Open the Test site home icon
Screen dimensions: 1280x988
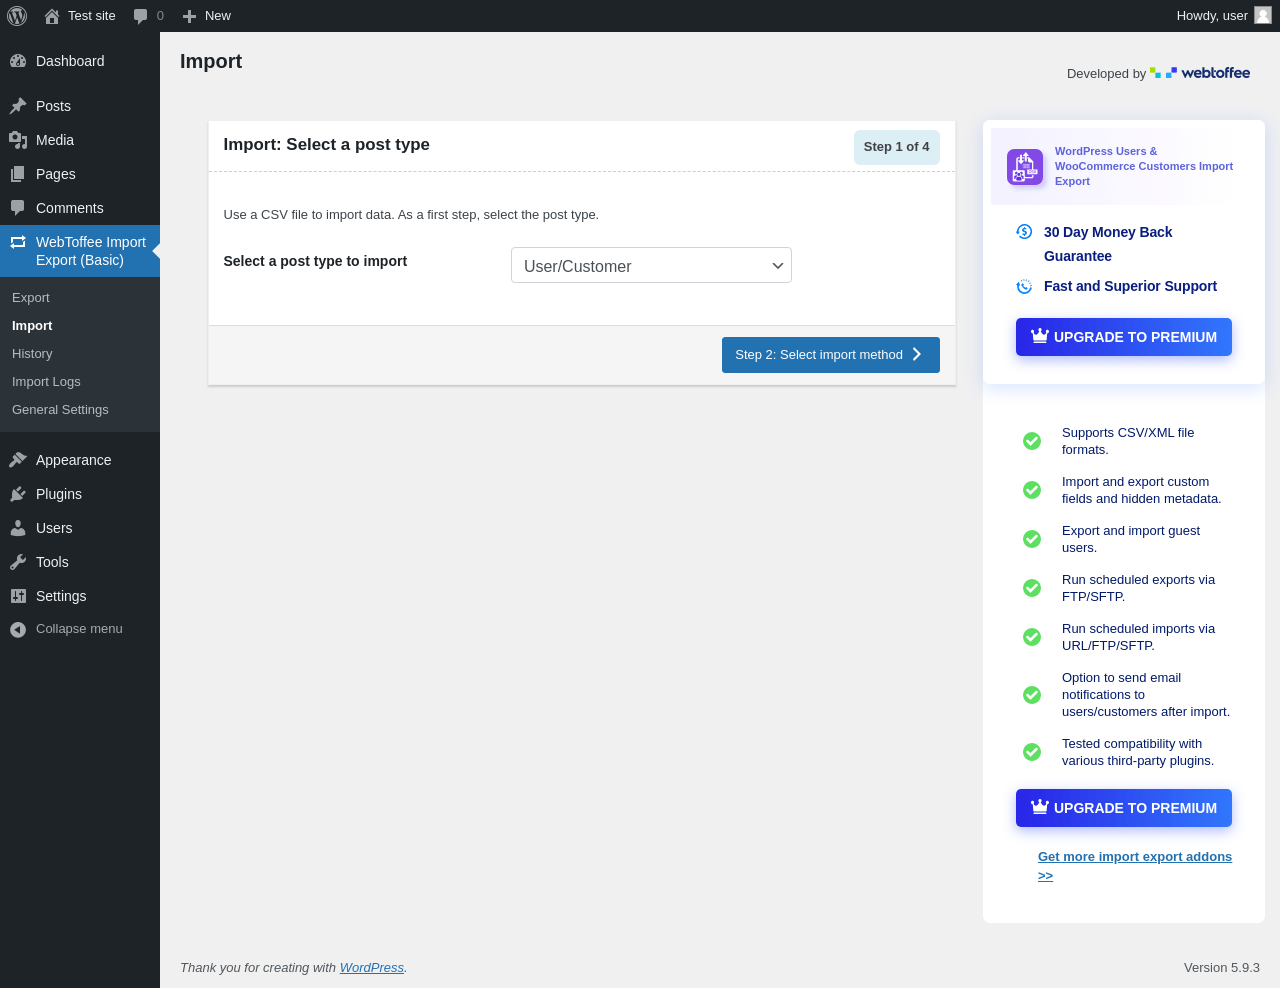pyautogui.click(x=52, y=16)
